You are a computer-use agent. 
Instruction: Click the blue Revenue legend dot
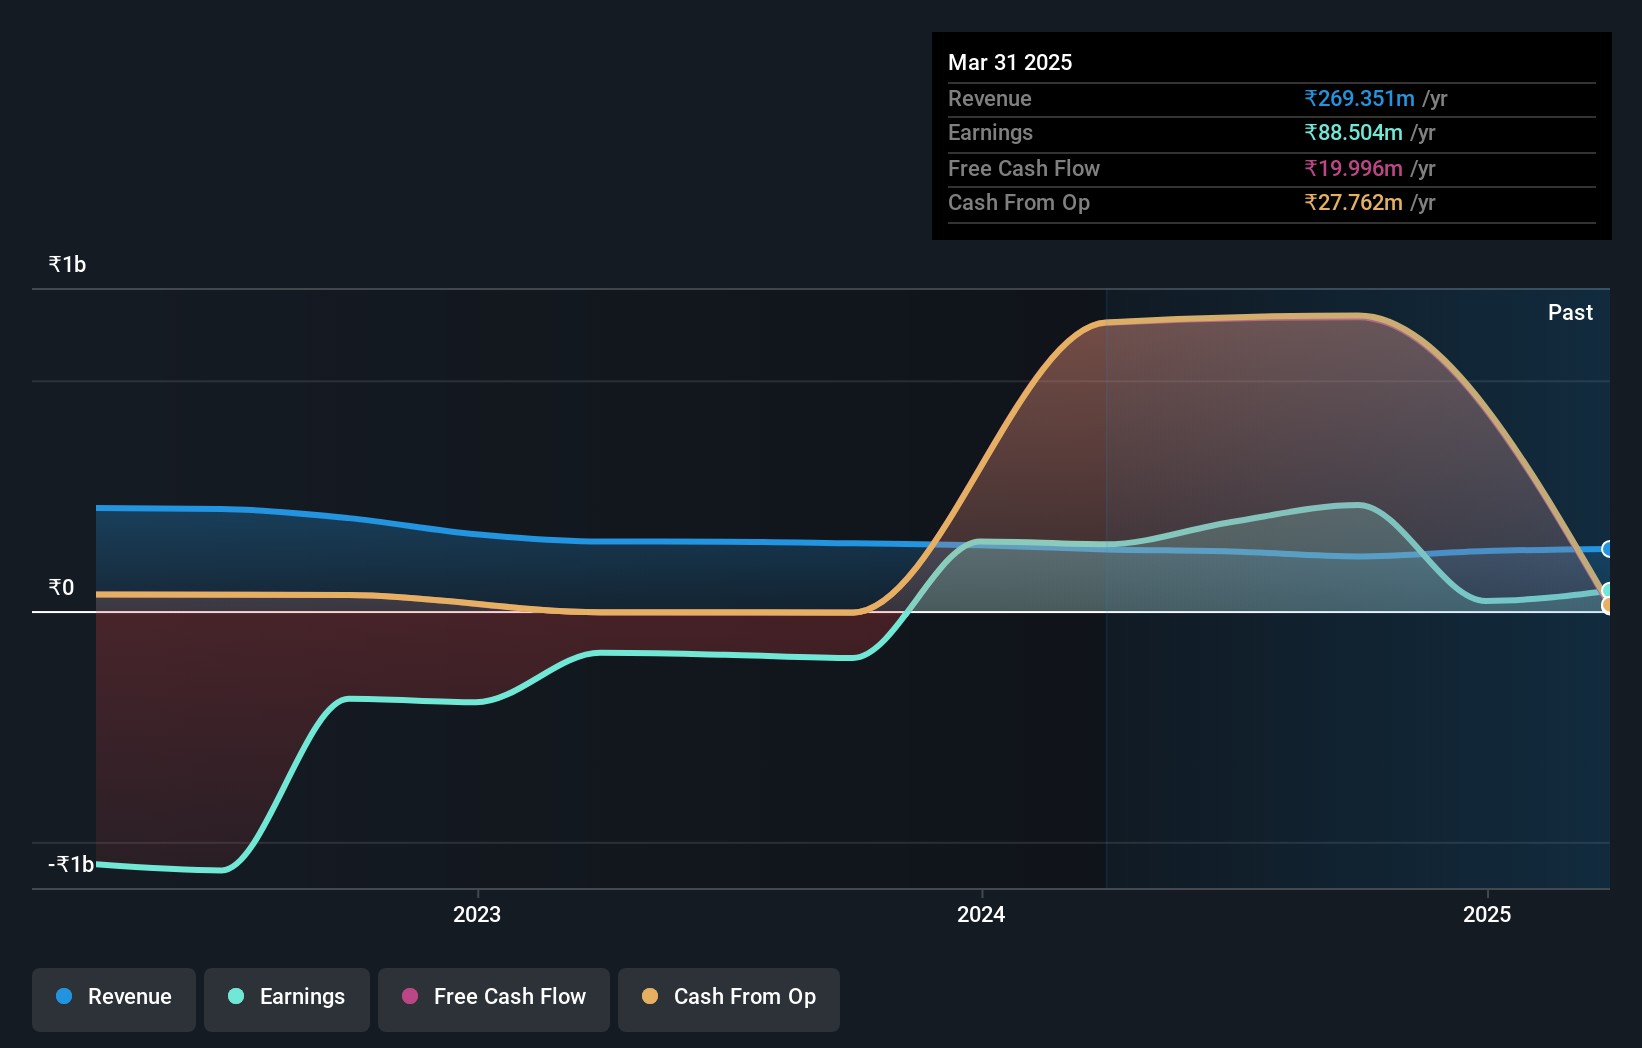pyautogui.click(x=64, y=996)
